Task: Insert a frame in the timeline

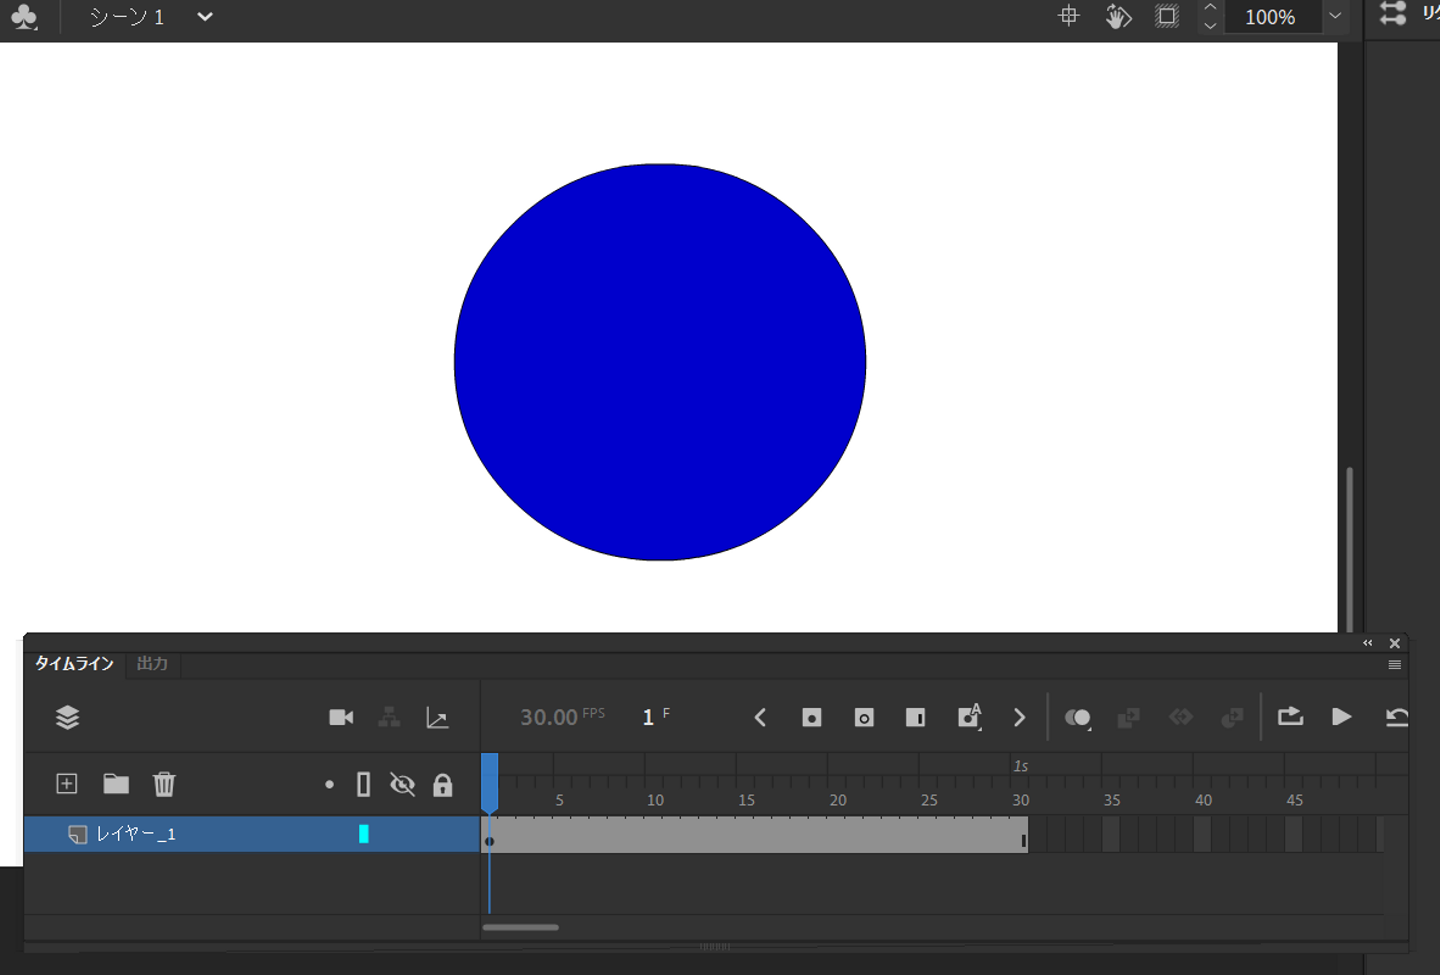Action: click(915, 718)
